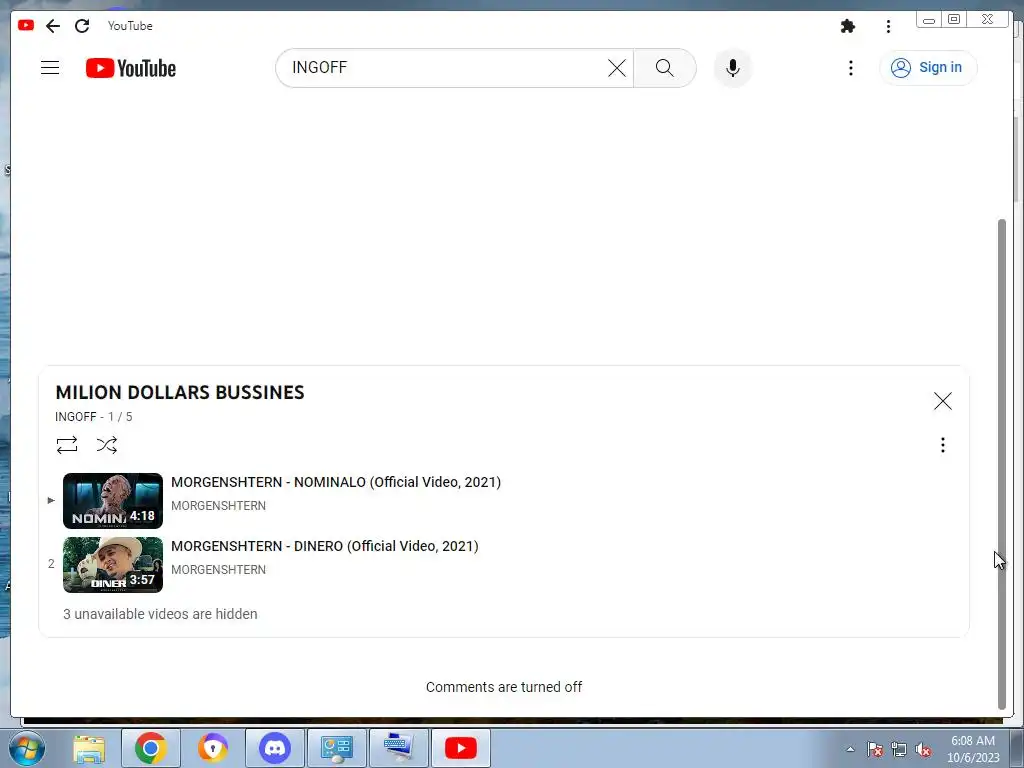Maximize the YouTube app window

[953, 19]
